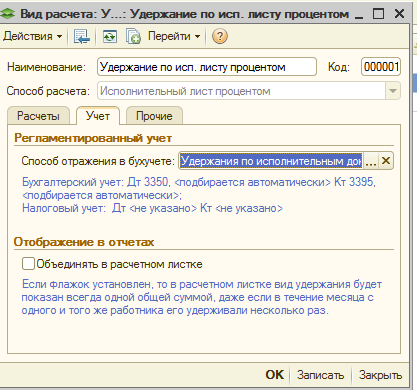
Task: Click the copy-element toolbar icon
Action: click(133, 36)
